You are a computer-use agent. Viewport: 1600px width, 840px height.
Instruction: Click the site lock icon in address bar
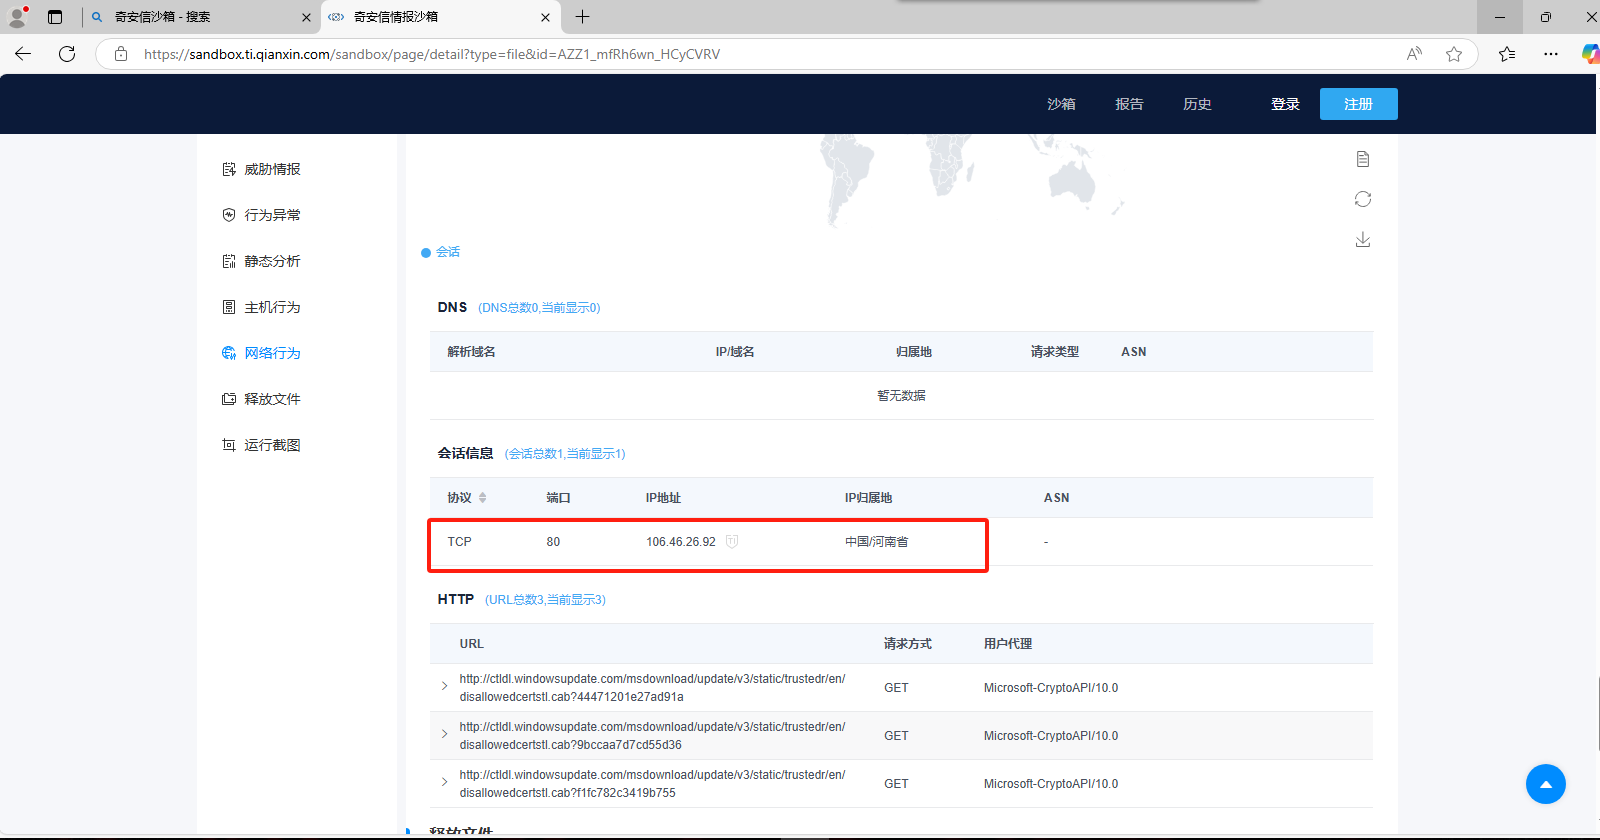tap(121, 54)
